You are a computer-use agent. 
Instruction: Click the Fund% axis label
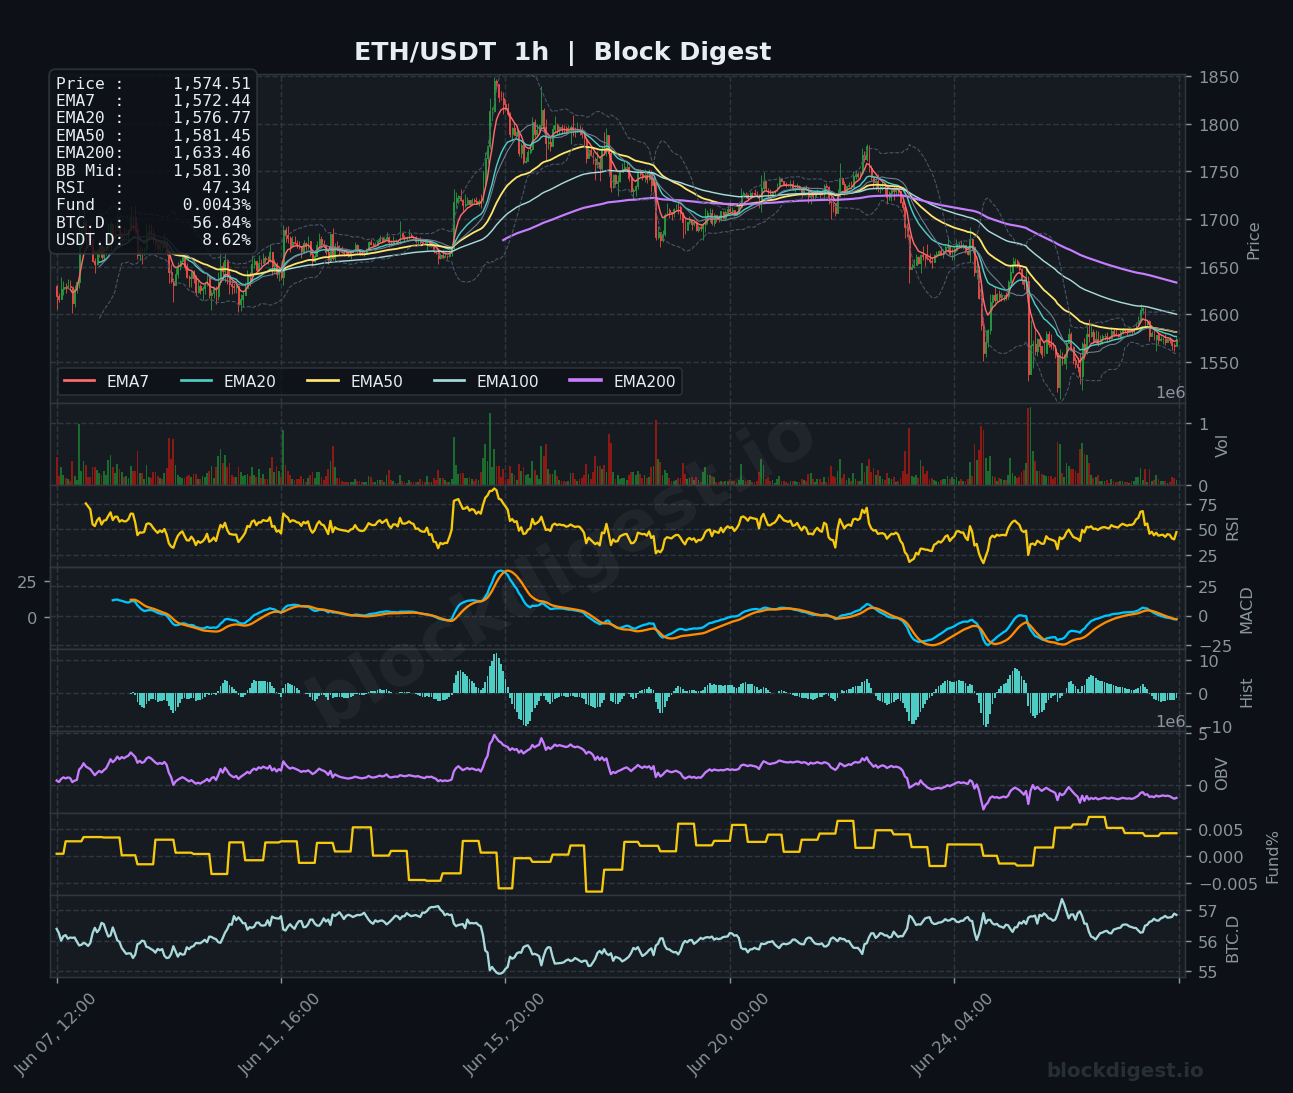[1272, 857]
